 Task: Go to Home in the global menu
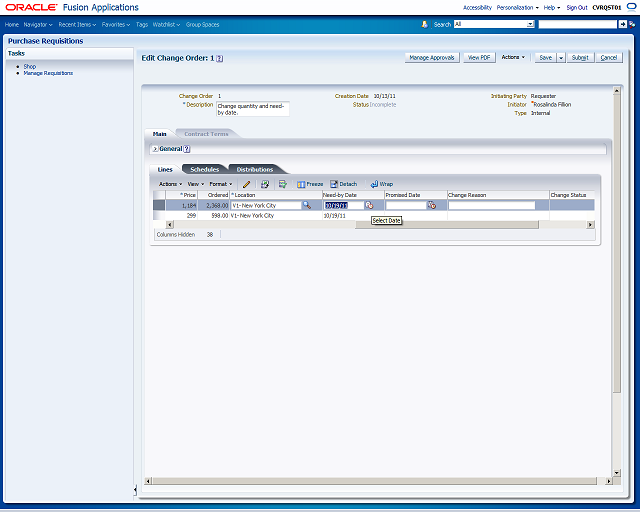click(11, 24)
